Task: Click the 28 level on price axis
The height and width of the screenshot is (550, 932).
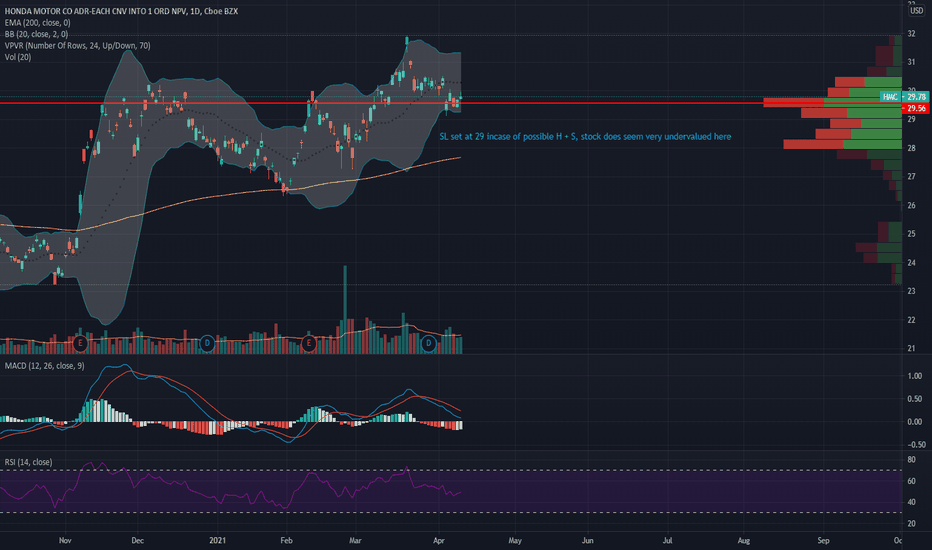Action: point(911,148)
